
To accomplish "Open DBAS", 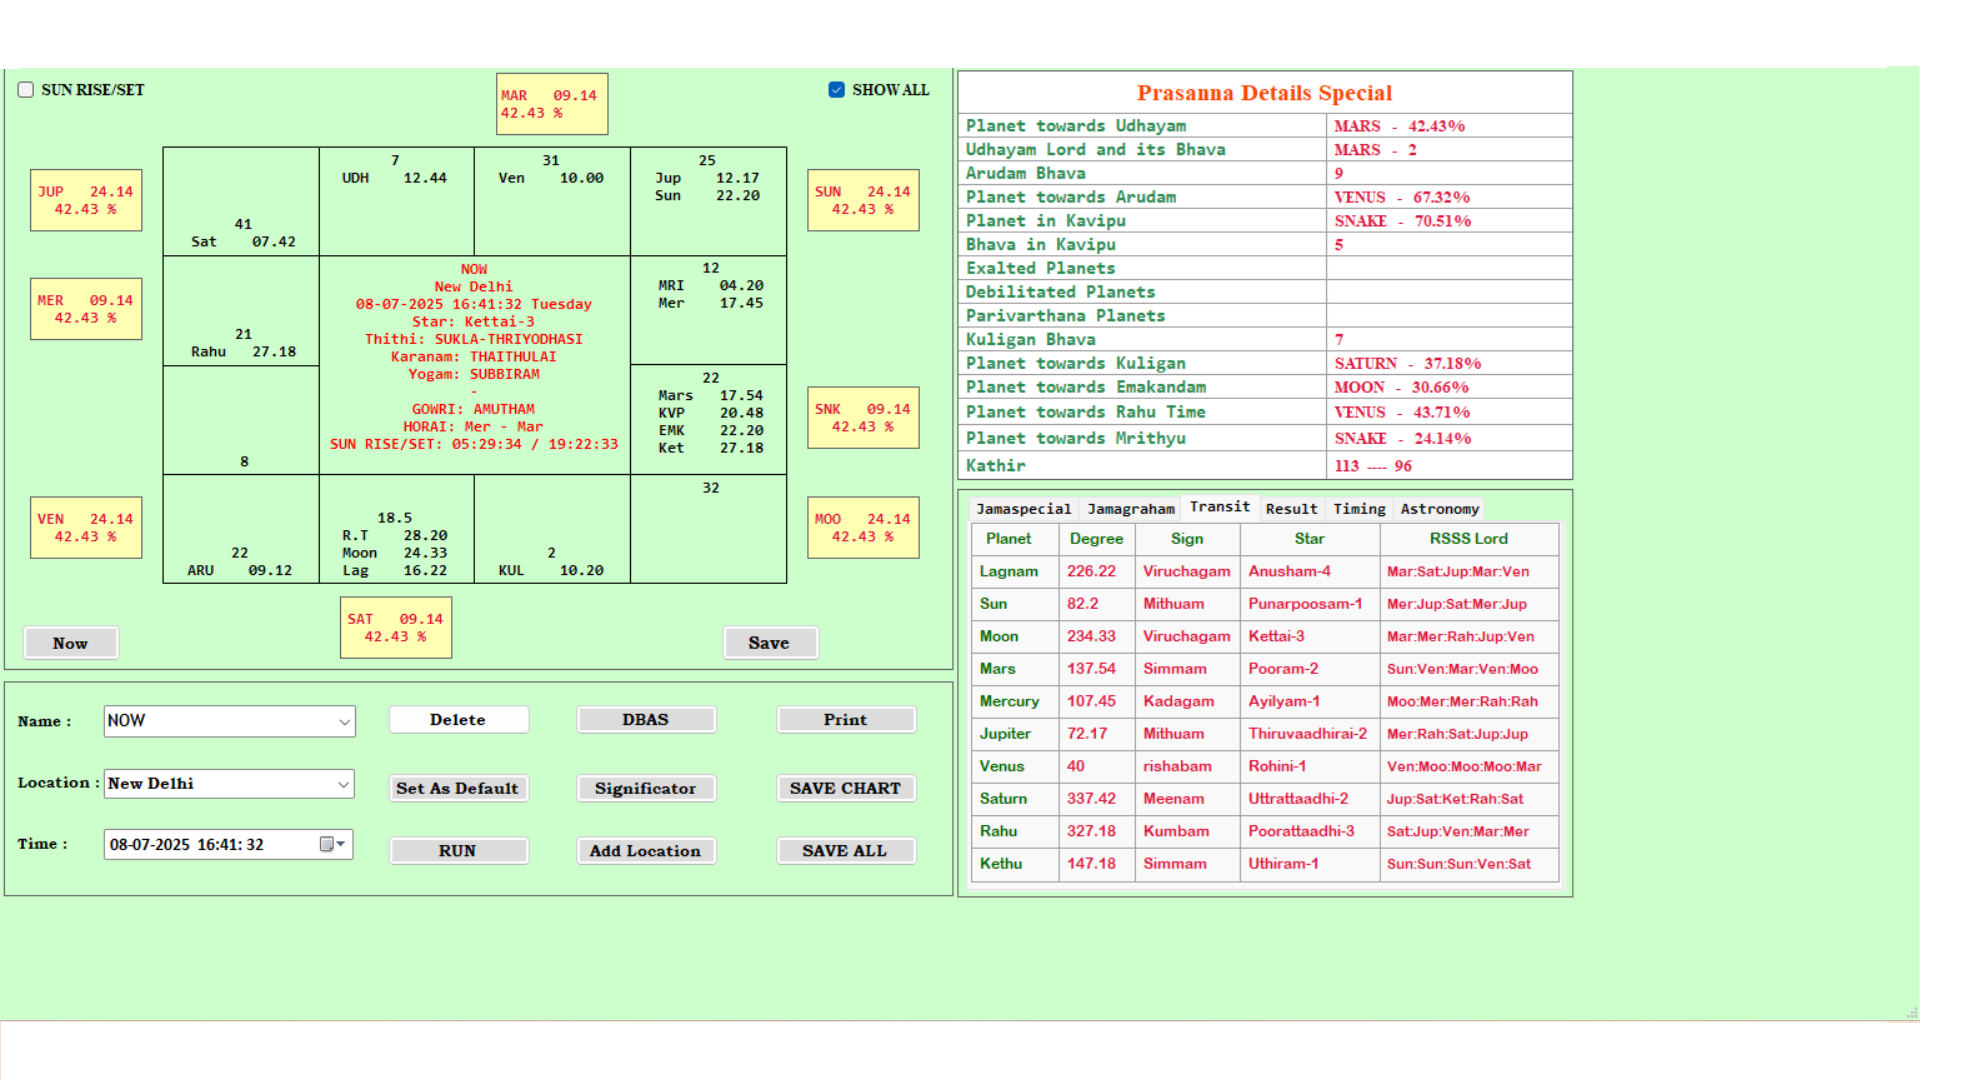I will 646,720.
